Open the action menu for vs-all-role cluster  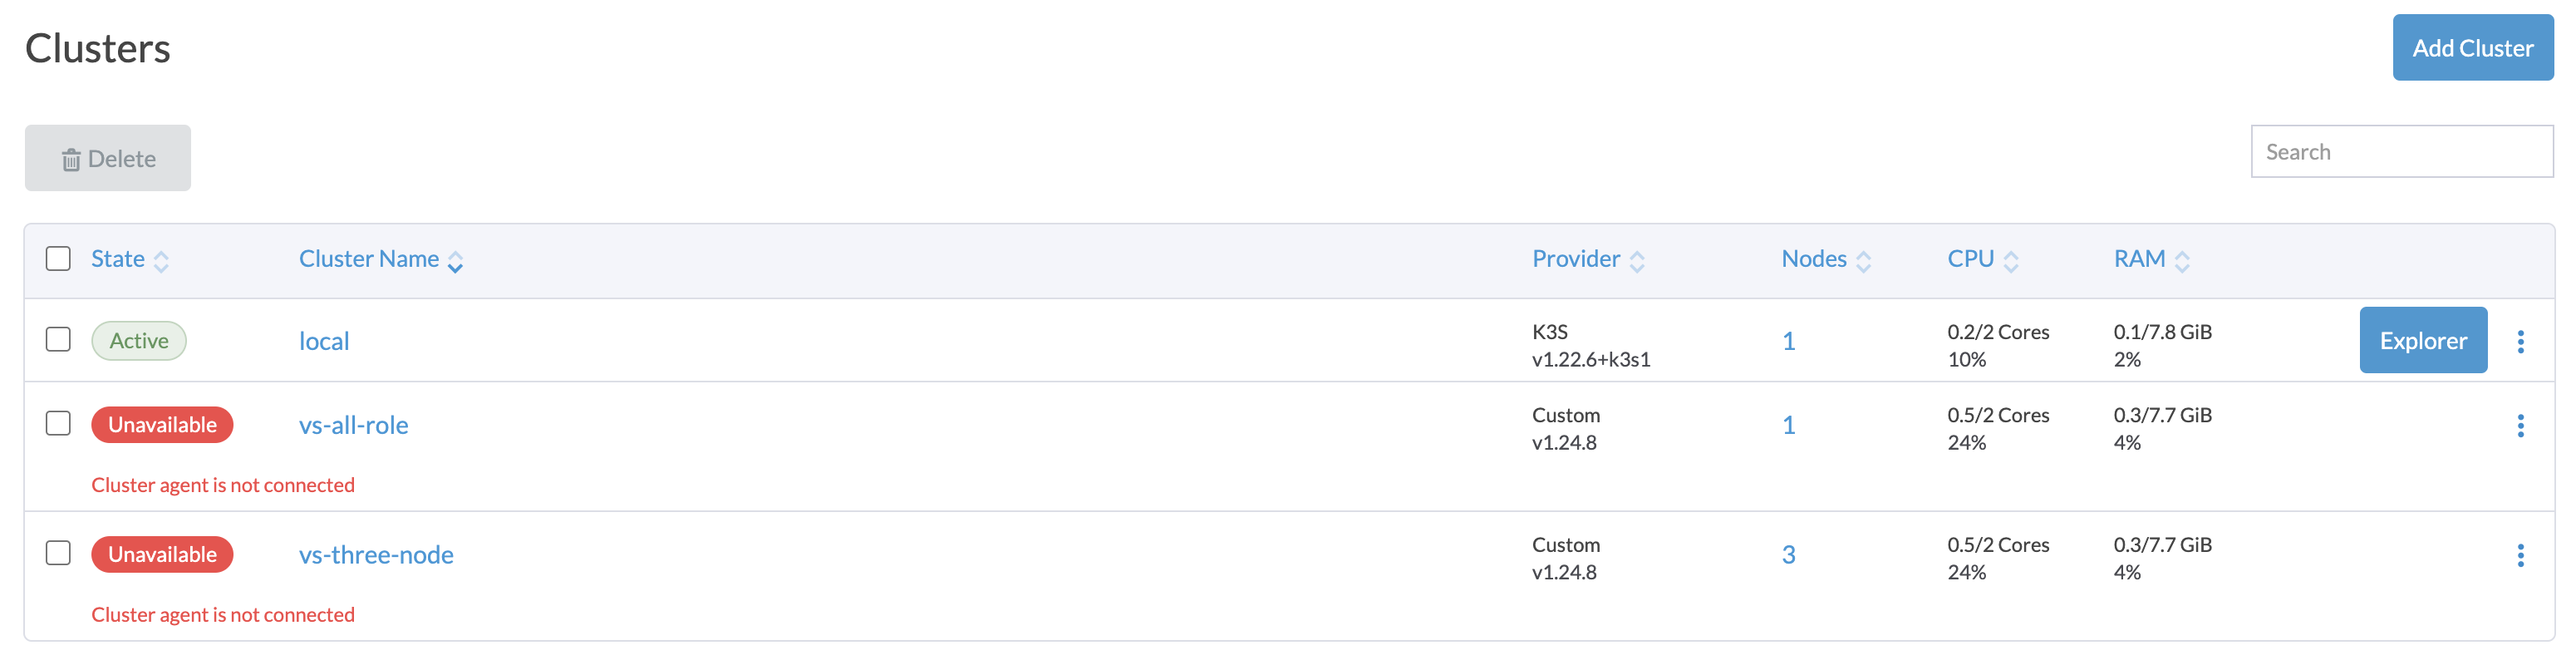(2522, 424)
